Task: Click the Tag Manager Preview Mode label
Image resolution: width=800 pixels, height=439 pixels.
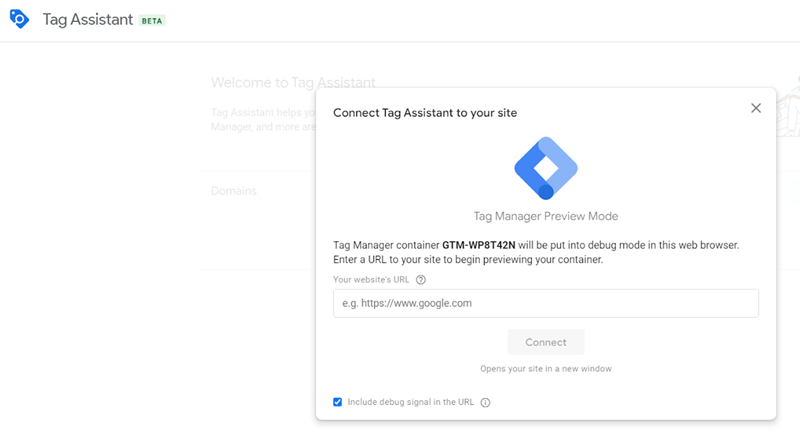Action: pyautogui.click(x=545, y=216)
